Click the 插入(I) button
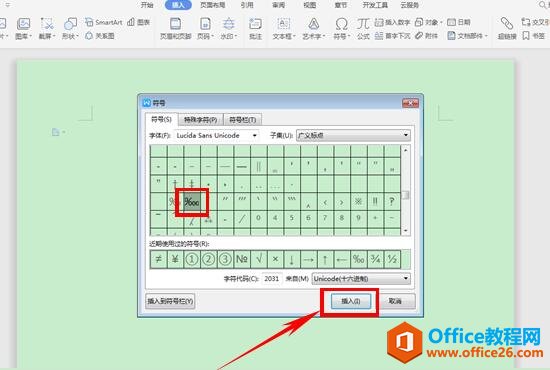The width and height of the screenshot is (550, 370). pos(351,301)
